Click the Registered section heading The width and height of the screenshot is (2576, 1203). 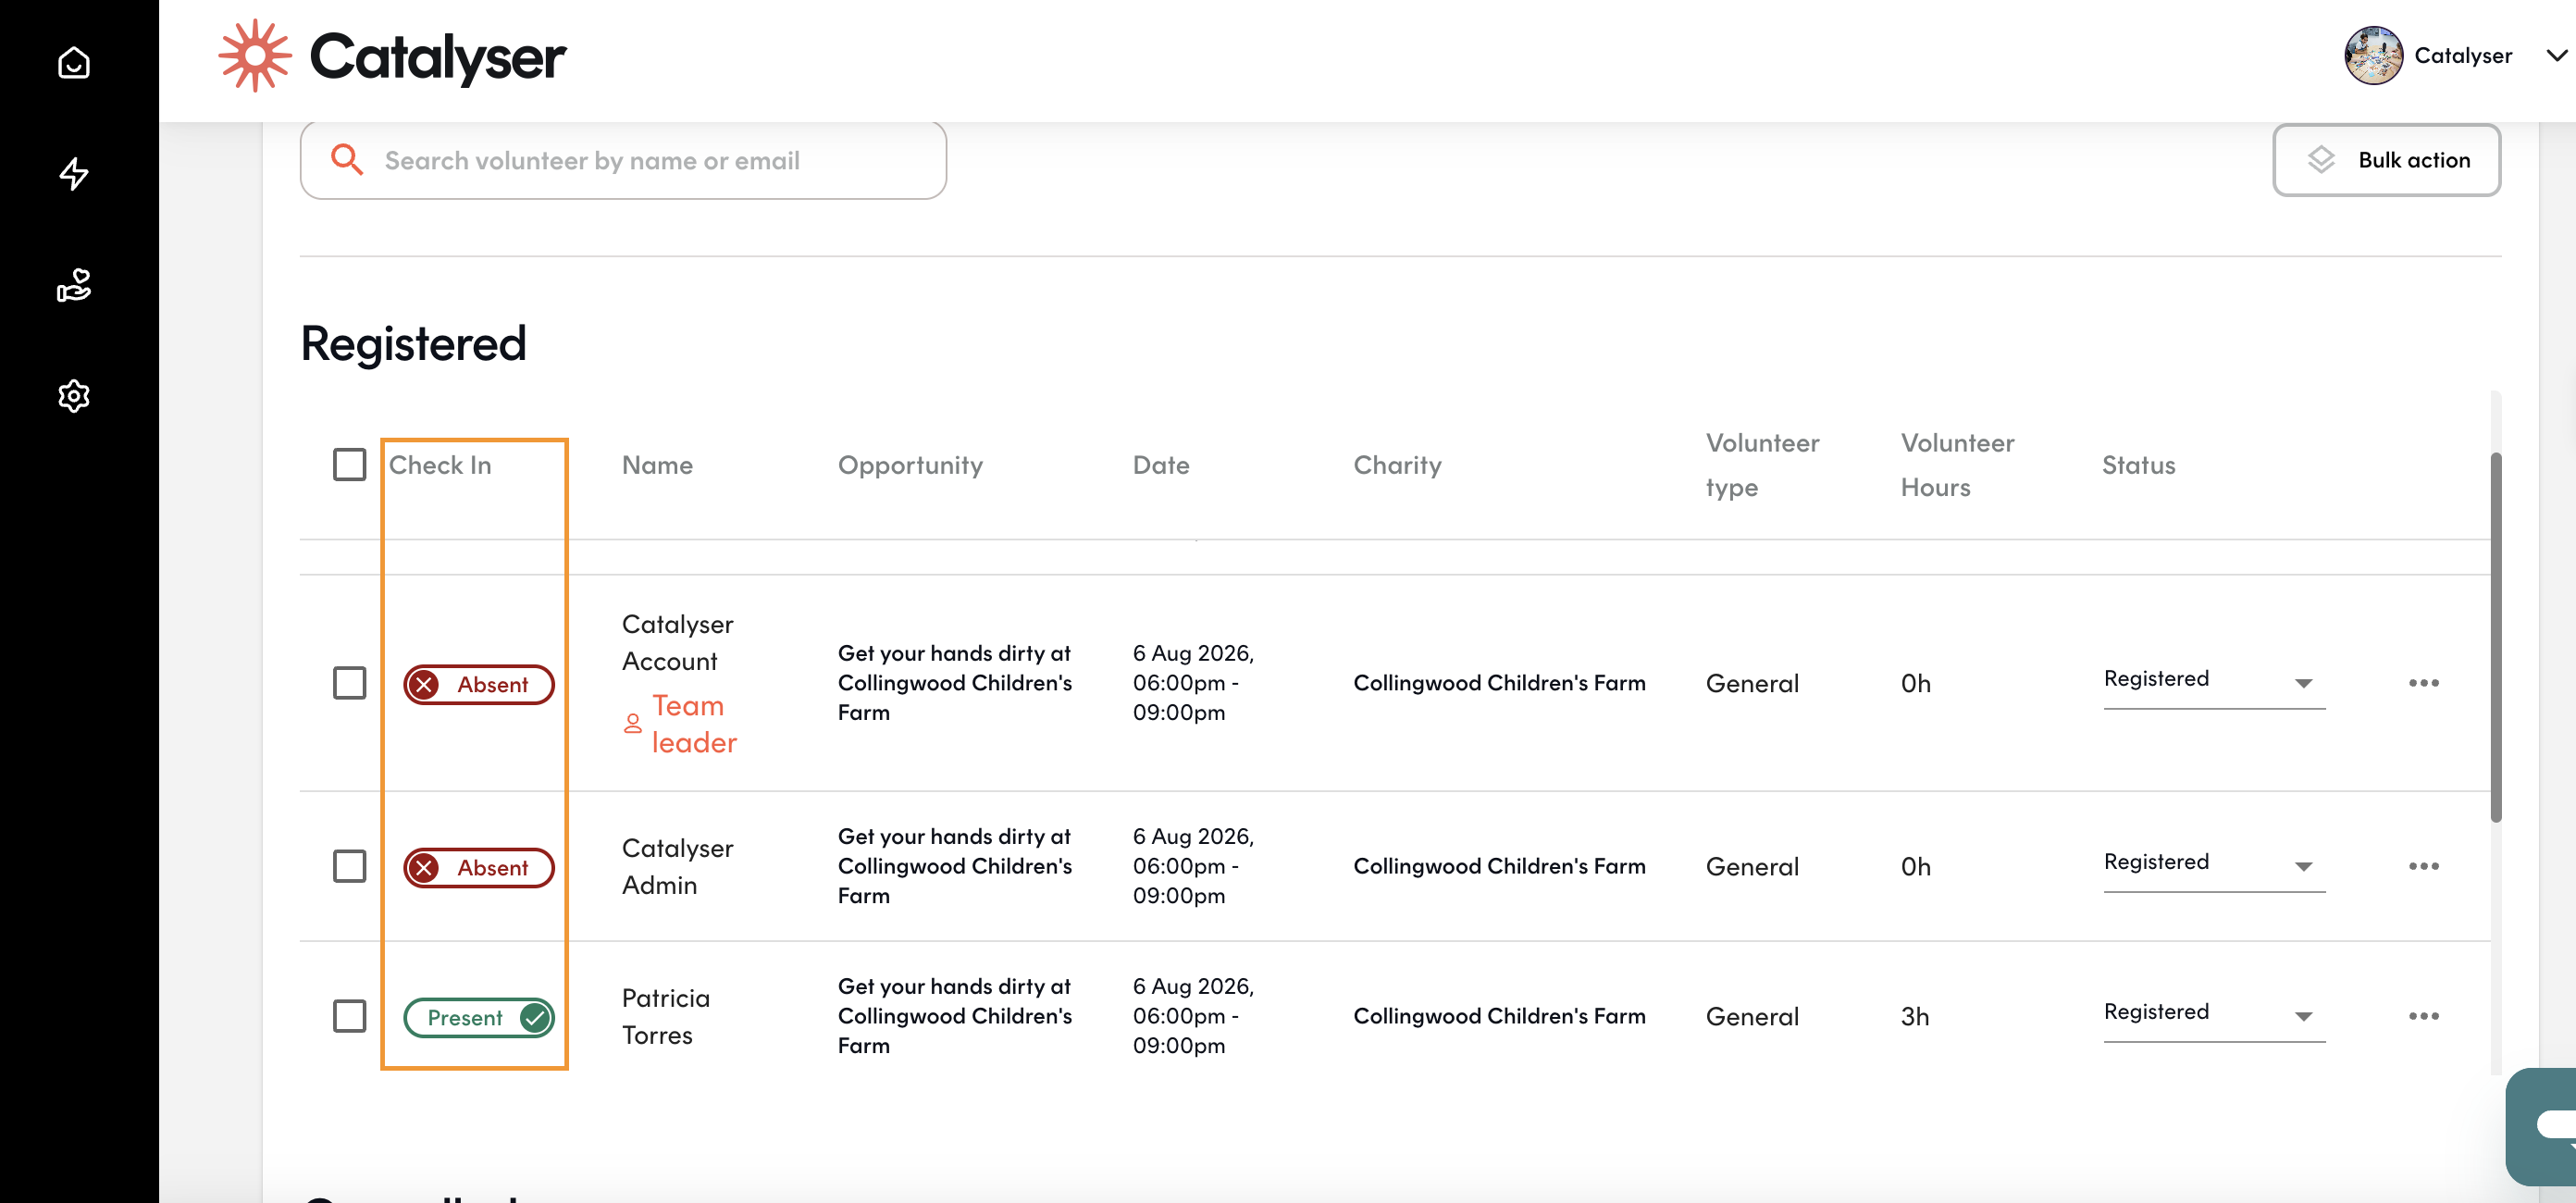click(x=413, y=345)
